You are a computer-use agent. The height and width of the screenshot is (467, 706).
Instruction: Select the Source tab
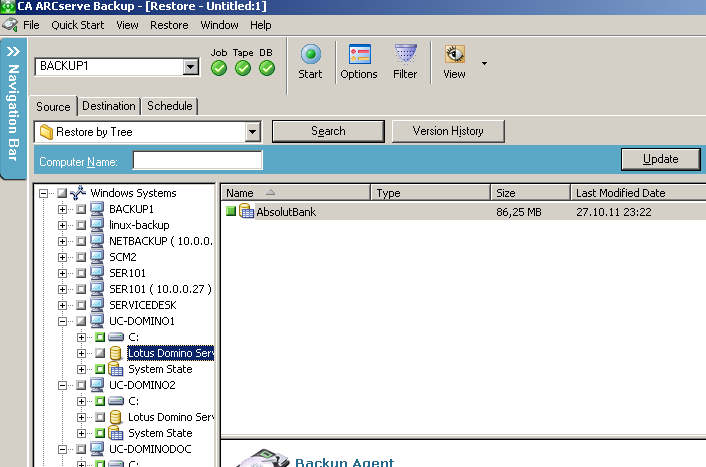click(x=53, y=107)
